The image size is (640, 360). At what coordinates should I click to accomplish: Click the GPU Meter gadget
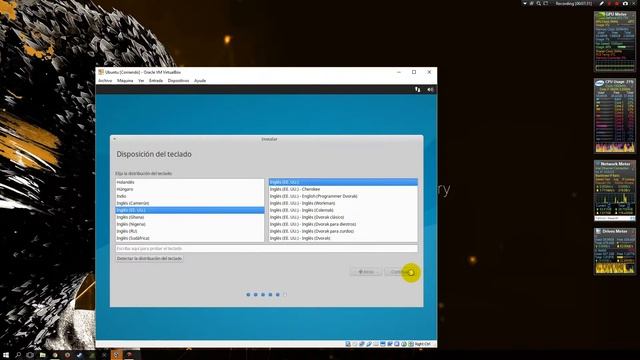615,42
